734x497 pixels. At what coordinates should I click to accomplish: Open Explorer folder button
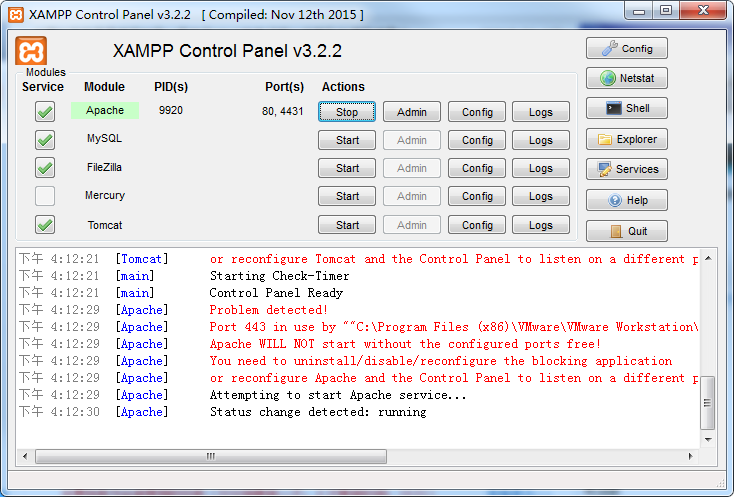point(627,139)
